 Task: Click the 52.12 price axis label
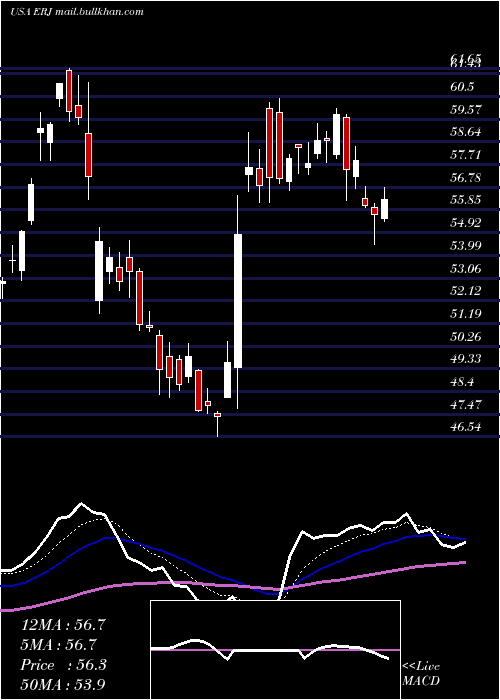point(466,291)
